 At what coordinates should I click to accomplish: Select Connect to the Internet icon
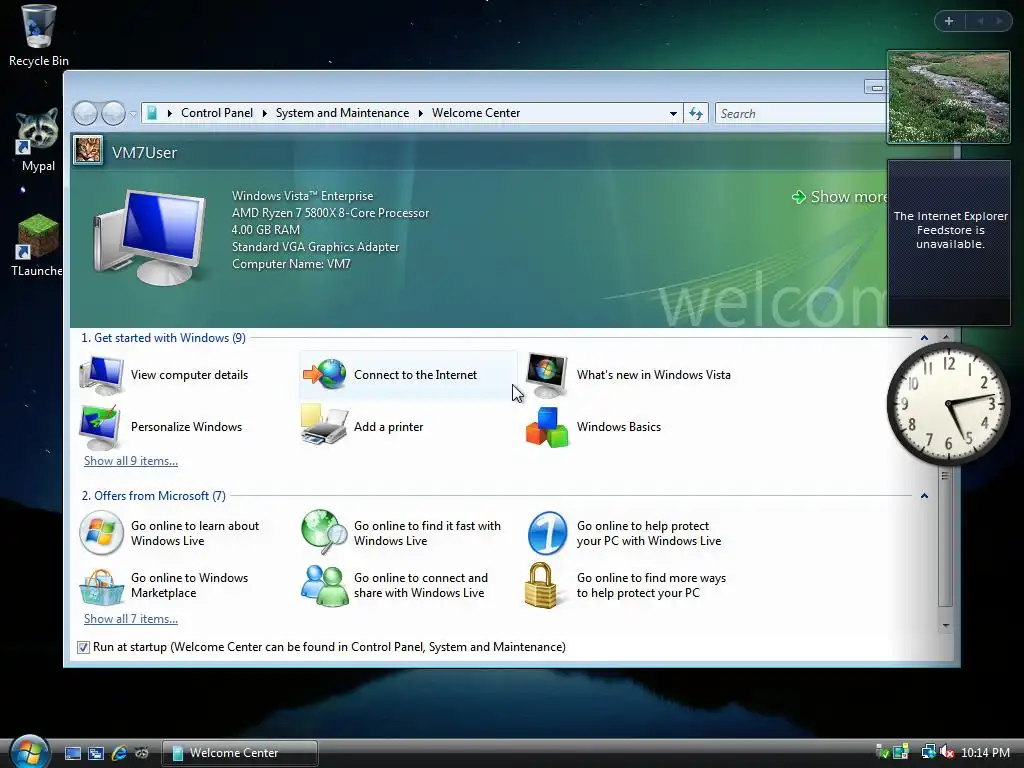pyautogui.click(x=325, y=374)
